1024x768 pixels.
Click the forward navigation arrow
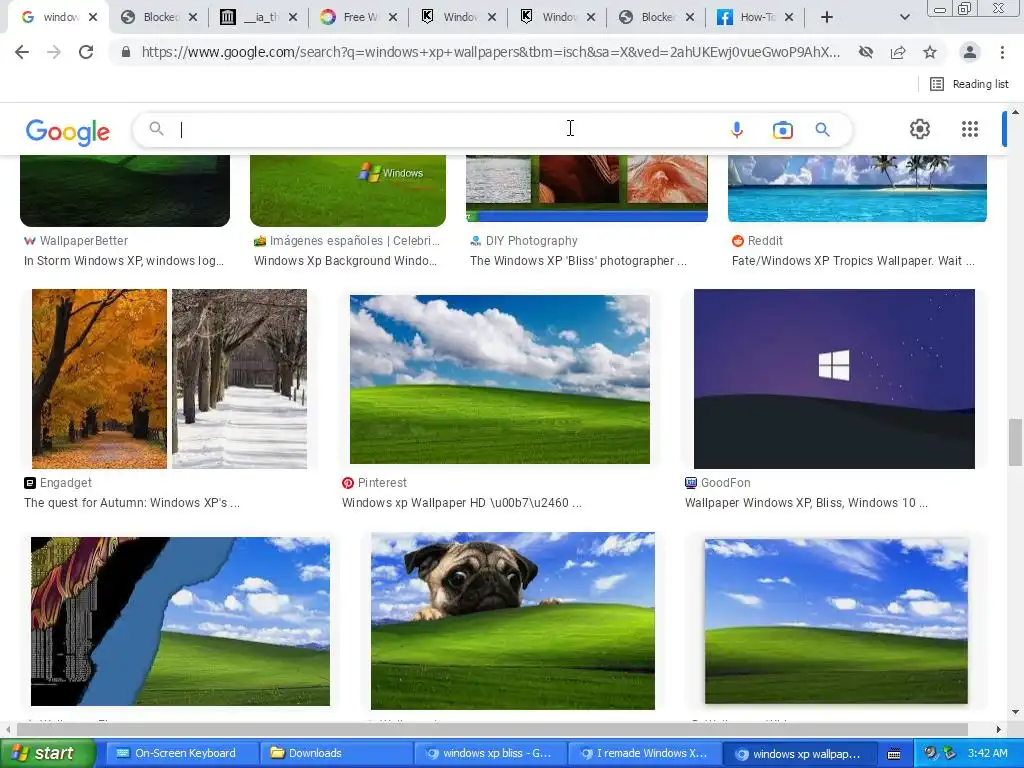click(54, 52)
